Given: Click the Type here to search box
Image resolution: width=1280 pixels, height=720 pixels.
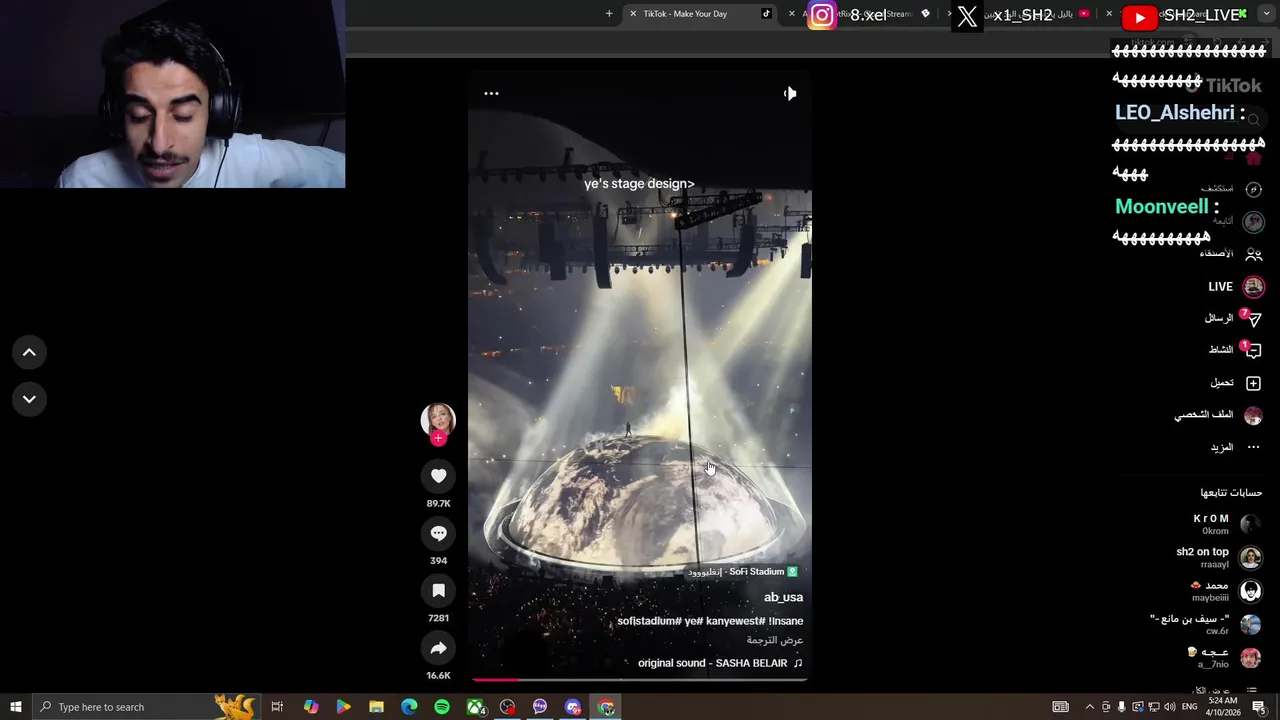Looking at the screenshot, I should (145, 707).
